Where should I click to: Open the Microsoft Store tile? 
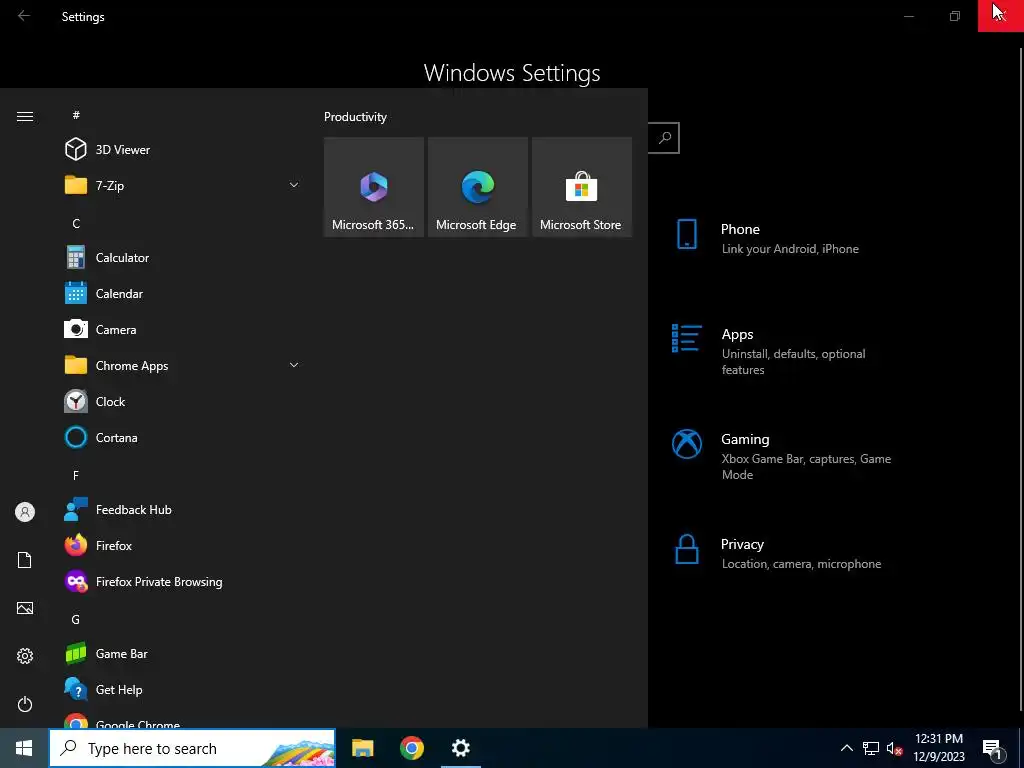click(582, 187)
